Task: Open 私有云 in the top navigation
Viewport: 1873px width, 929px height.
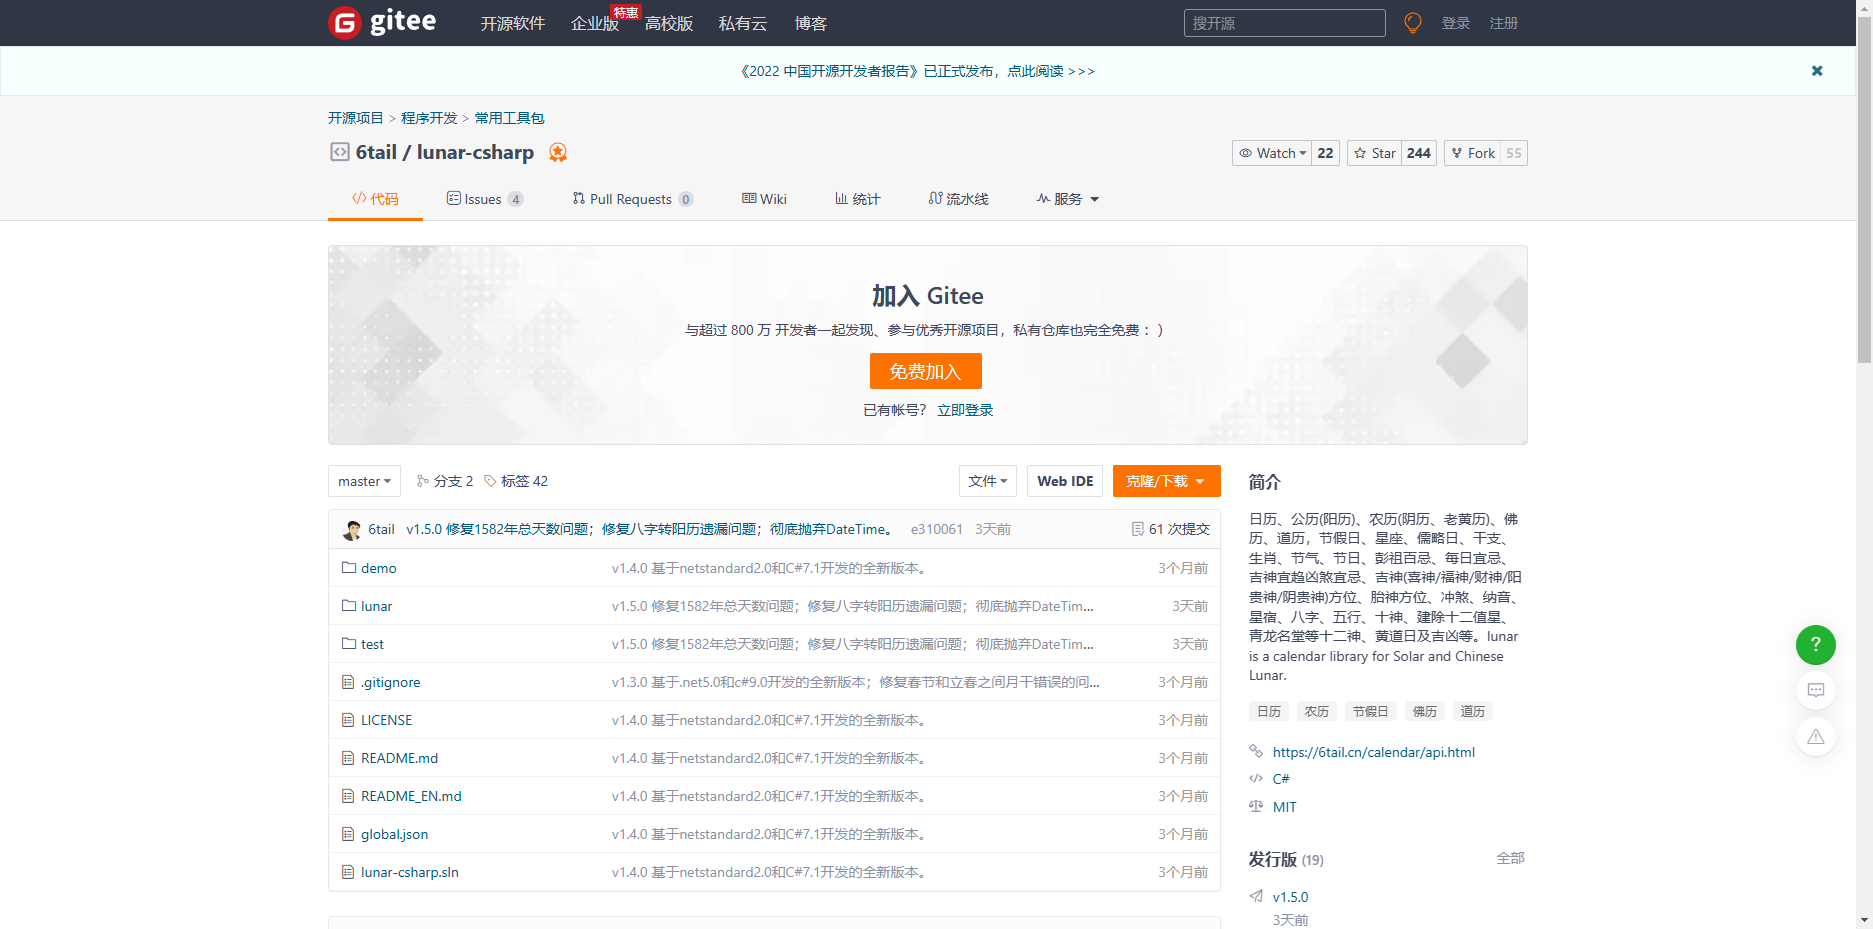Action: (743, 23)
